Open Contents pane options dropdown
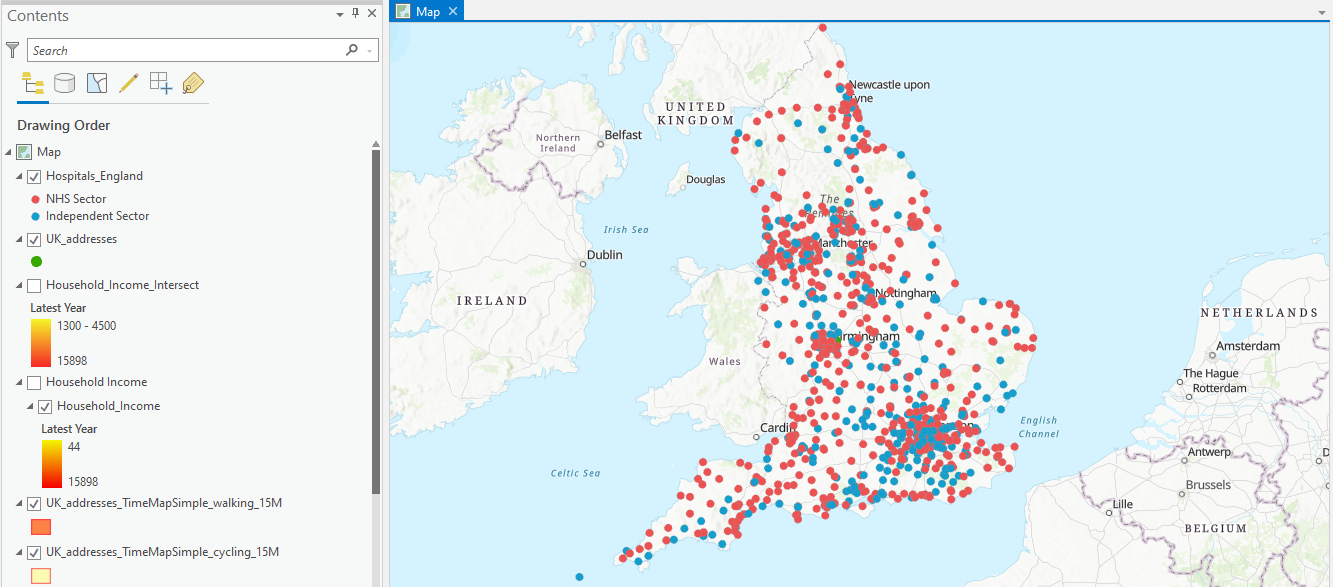Screen dimensions: 1333x587 pyautogui.click(x=340, y=13)
